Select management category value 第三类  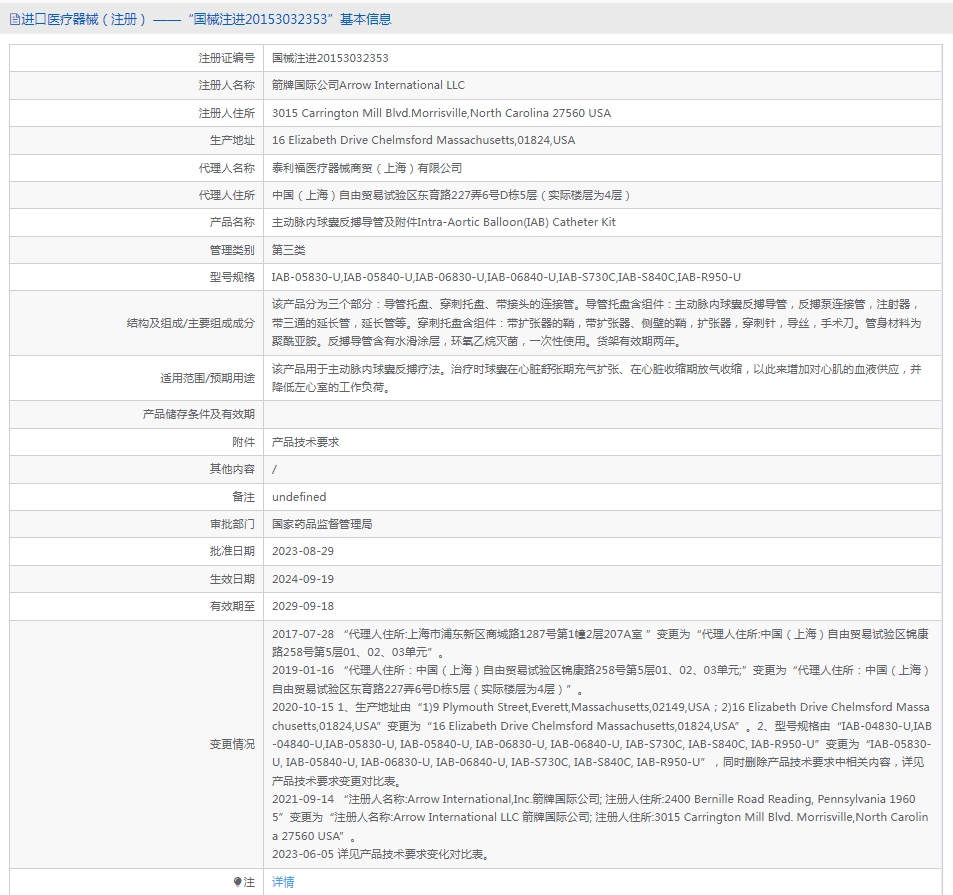click(288, 250)
